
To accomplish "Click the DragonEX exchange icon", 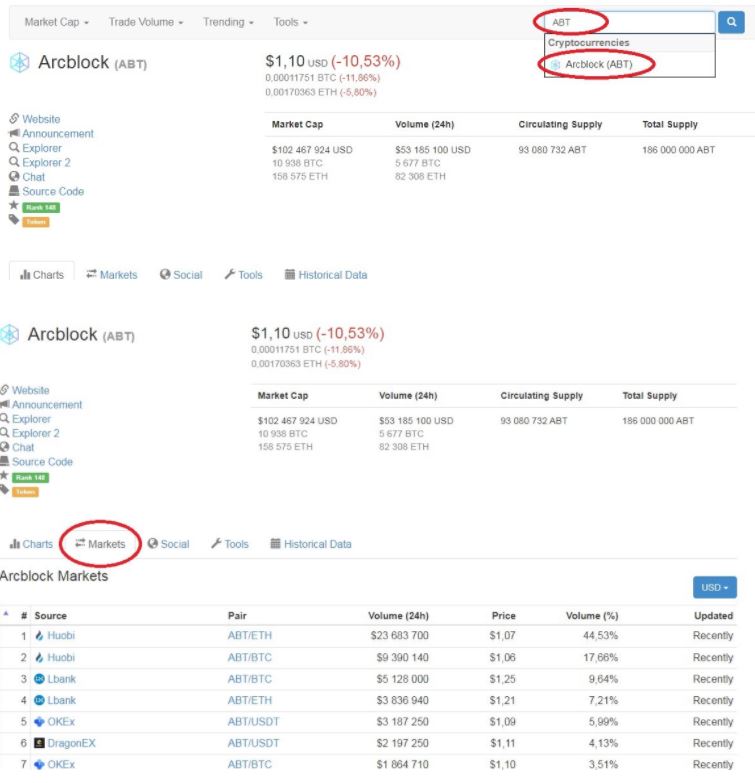I will (x=39, y=743).
